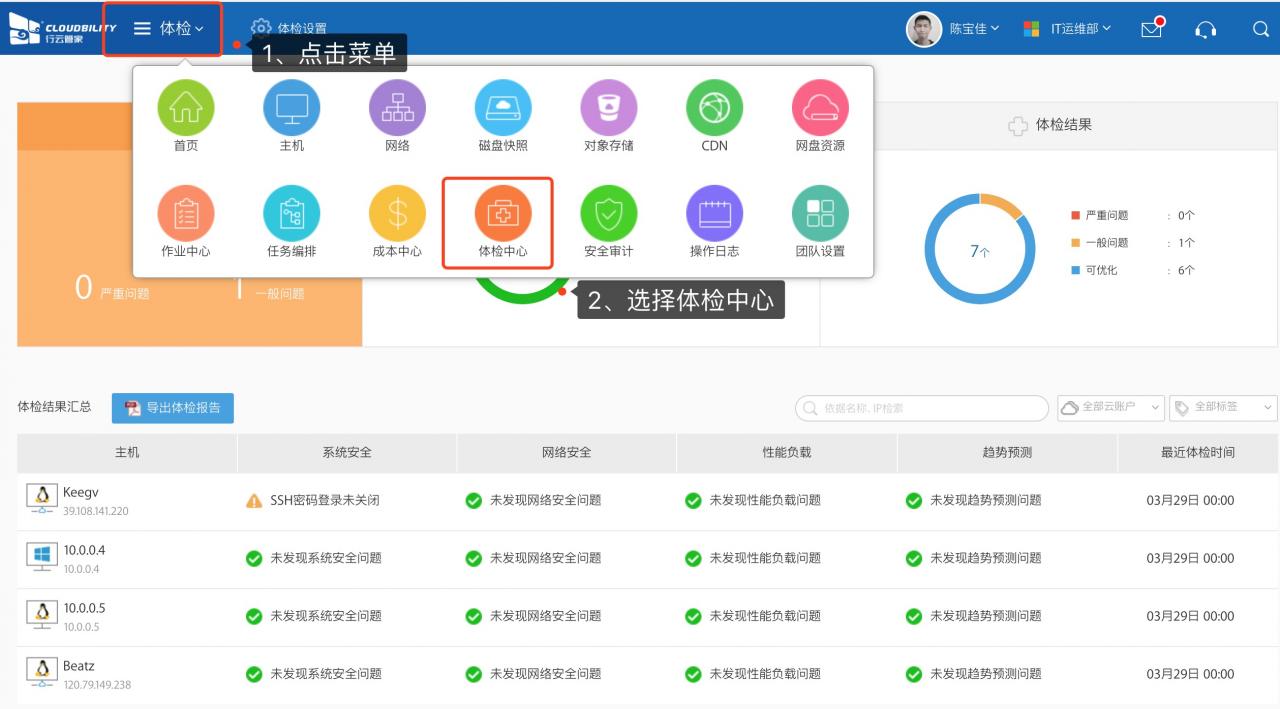
Task: Click the 导出体检报告 export button
Action: point(173,408)
